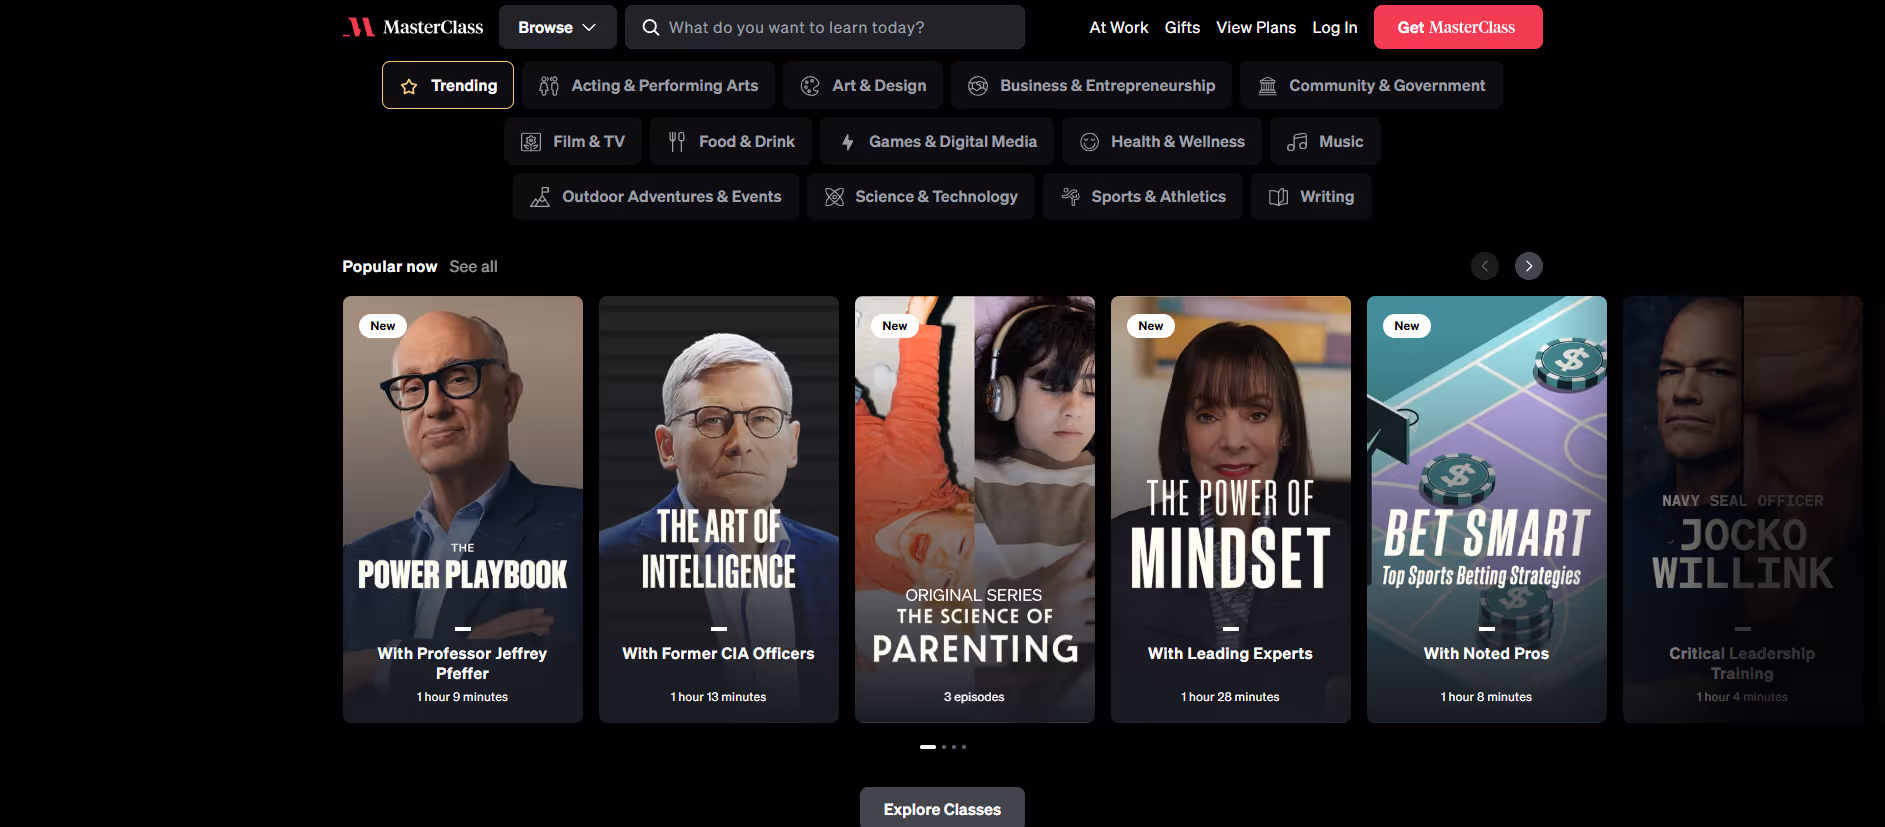Select Art & Design category

coord(863,85)
